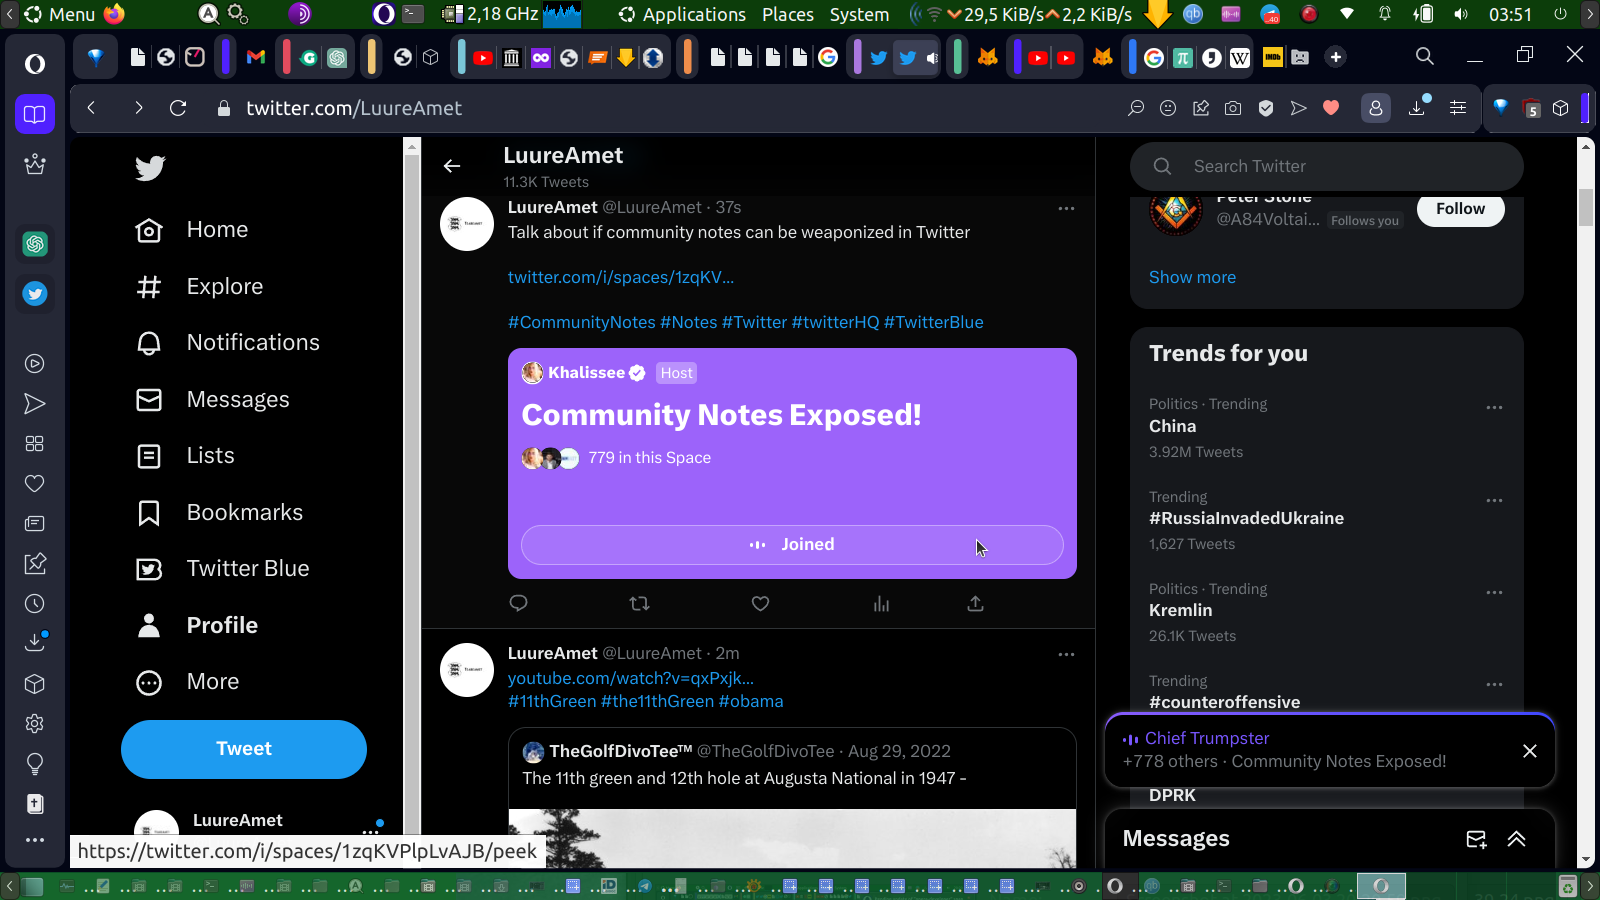Open Notifications in Twitter navigation
This screenshot has height=900, width=1600.
[x=228, y=343]
